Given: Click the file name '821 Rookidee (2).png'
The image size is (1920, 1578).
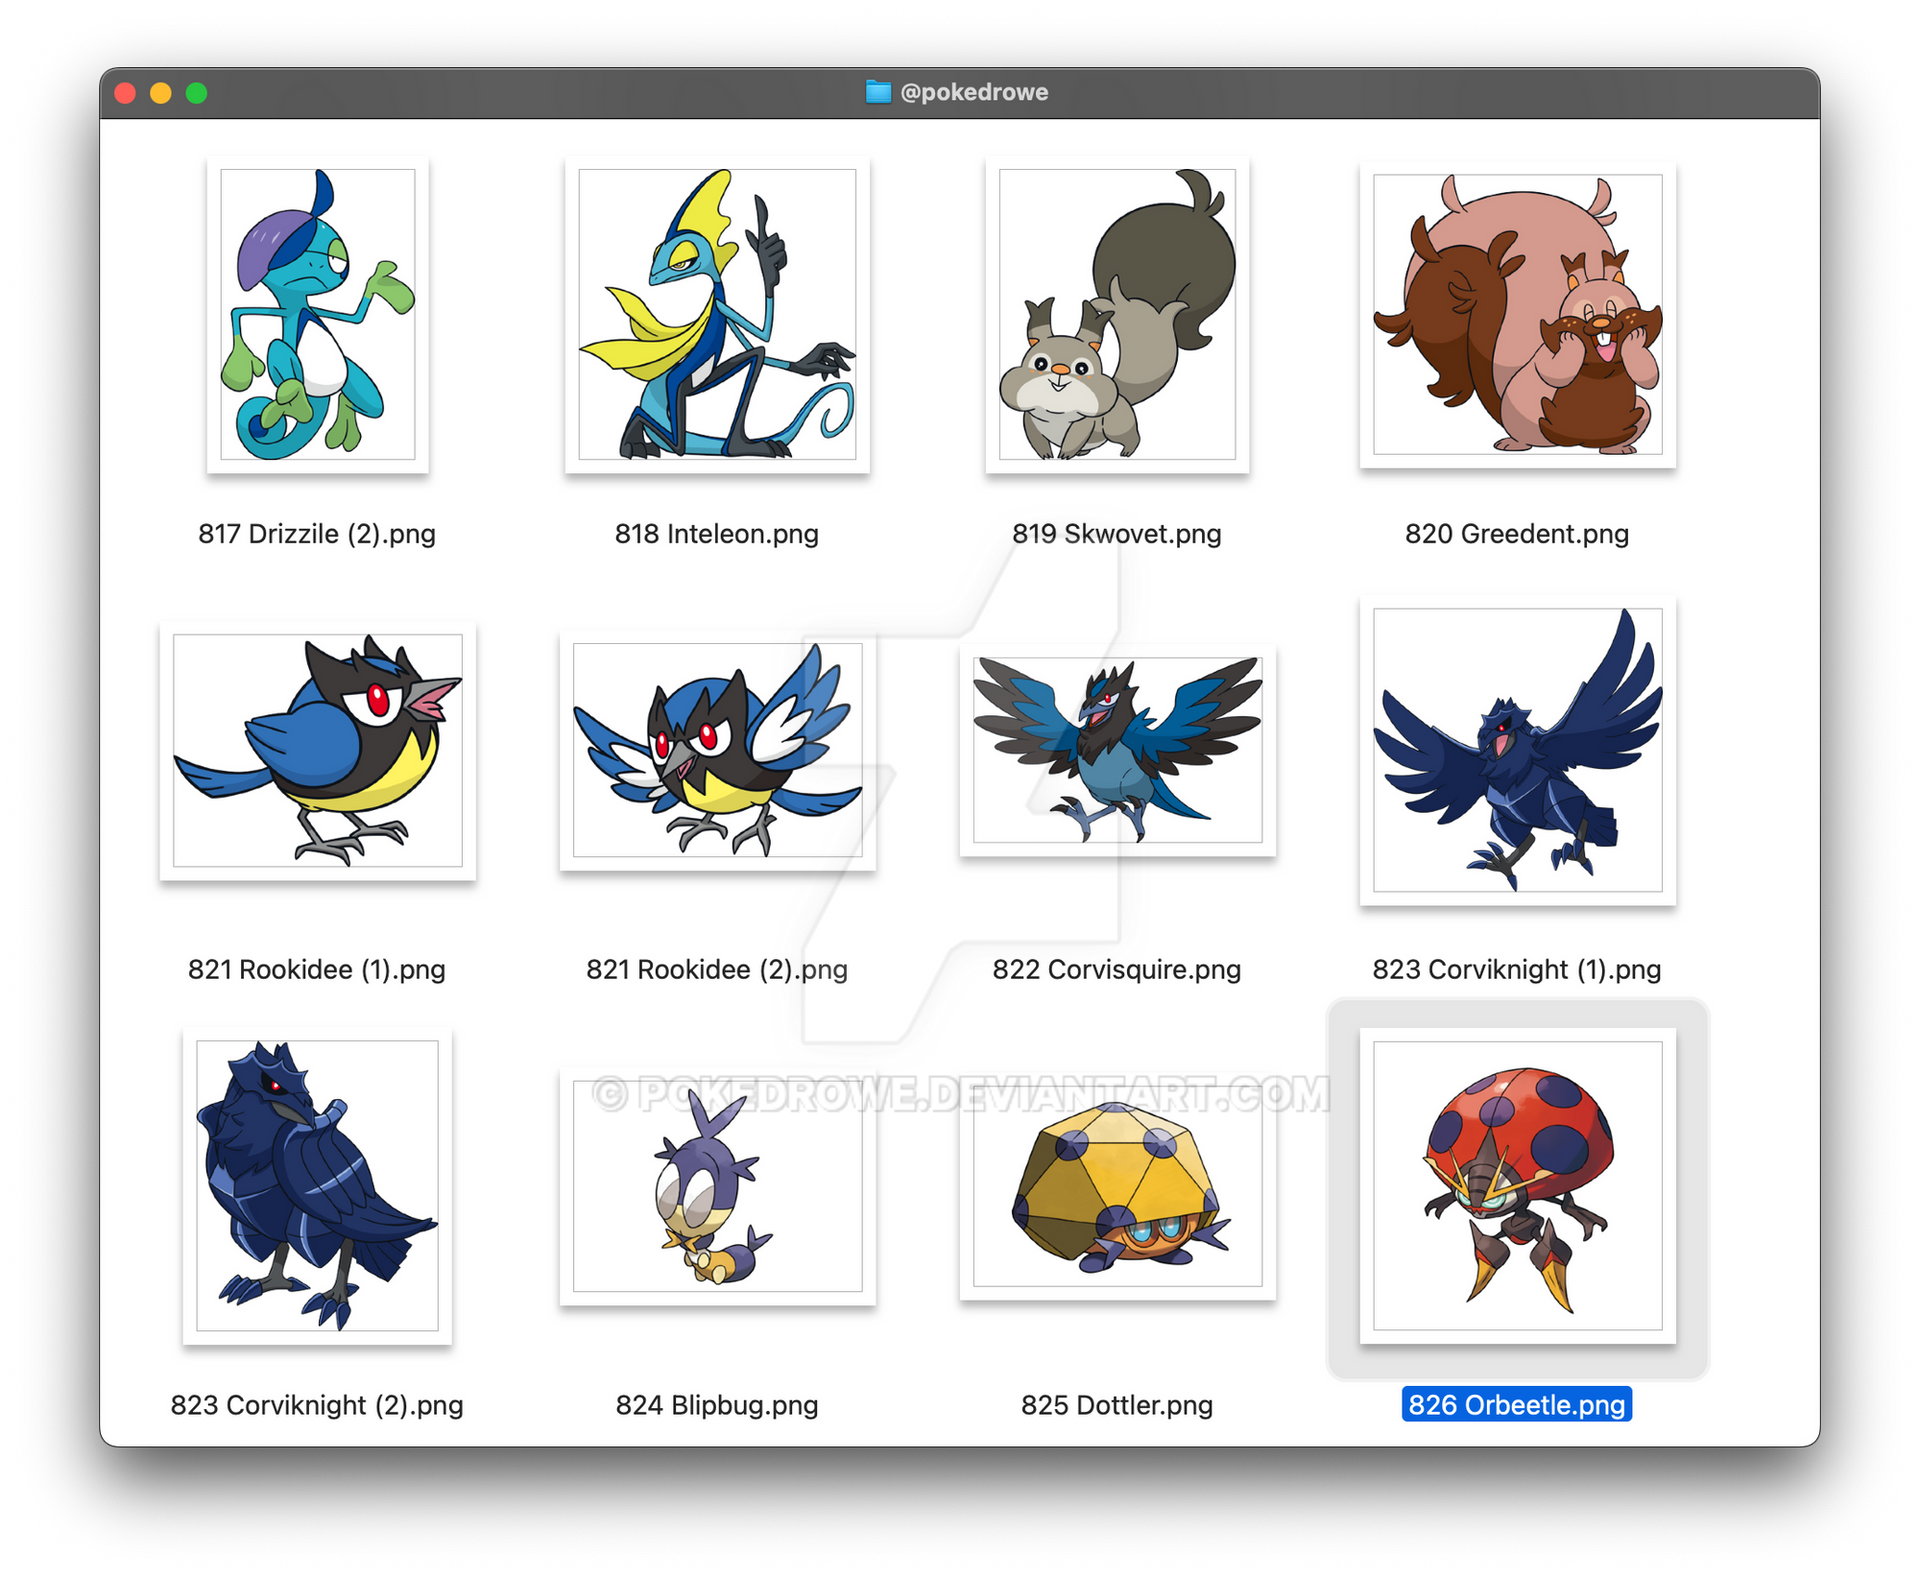Looking at the screenshot, I should pyautogui.click(x=717, y=970).
